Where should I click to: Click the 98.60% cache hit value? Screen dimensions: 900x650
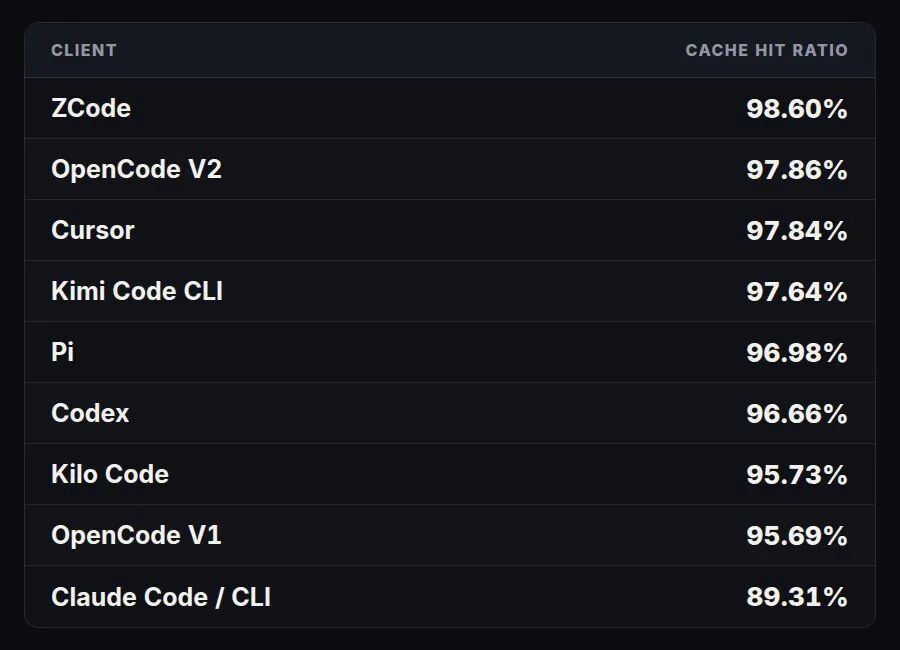797,109
